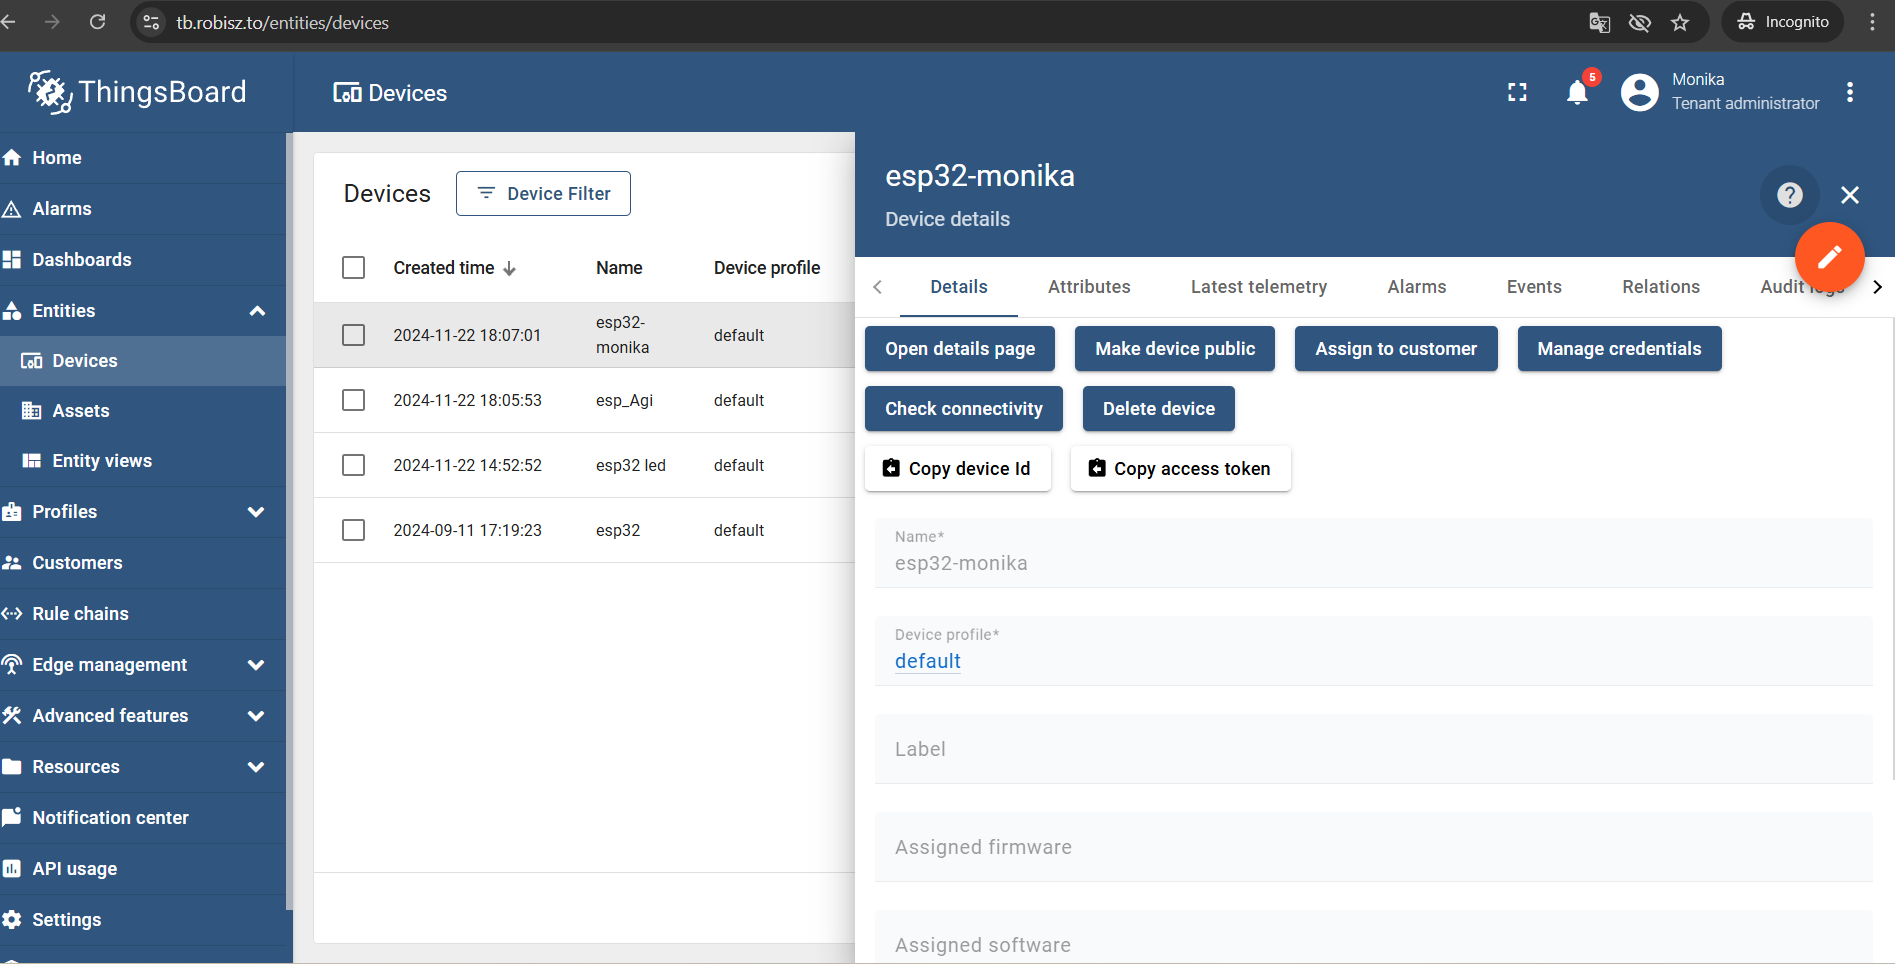Viewport: 1895px width, 964px height.
Task: Click the ThingsBoard logo
Action: 137,92
